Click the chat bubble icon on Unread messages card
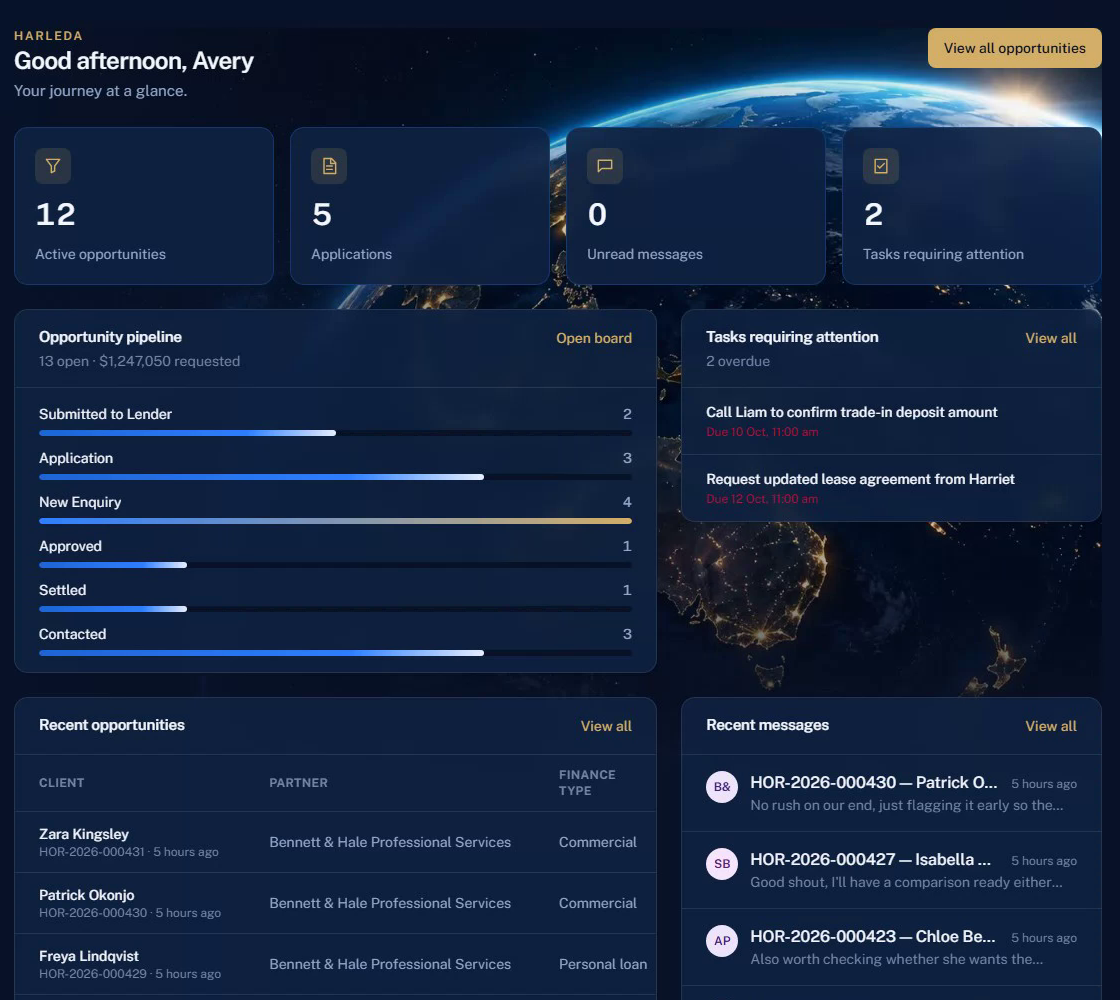The image size is (1120, 1000). [x=605, y=166]
